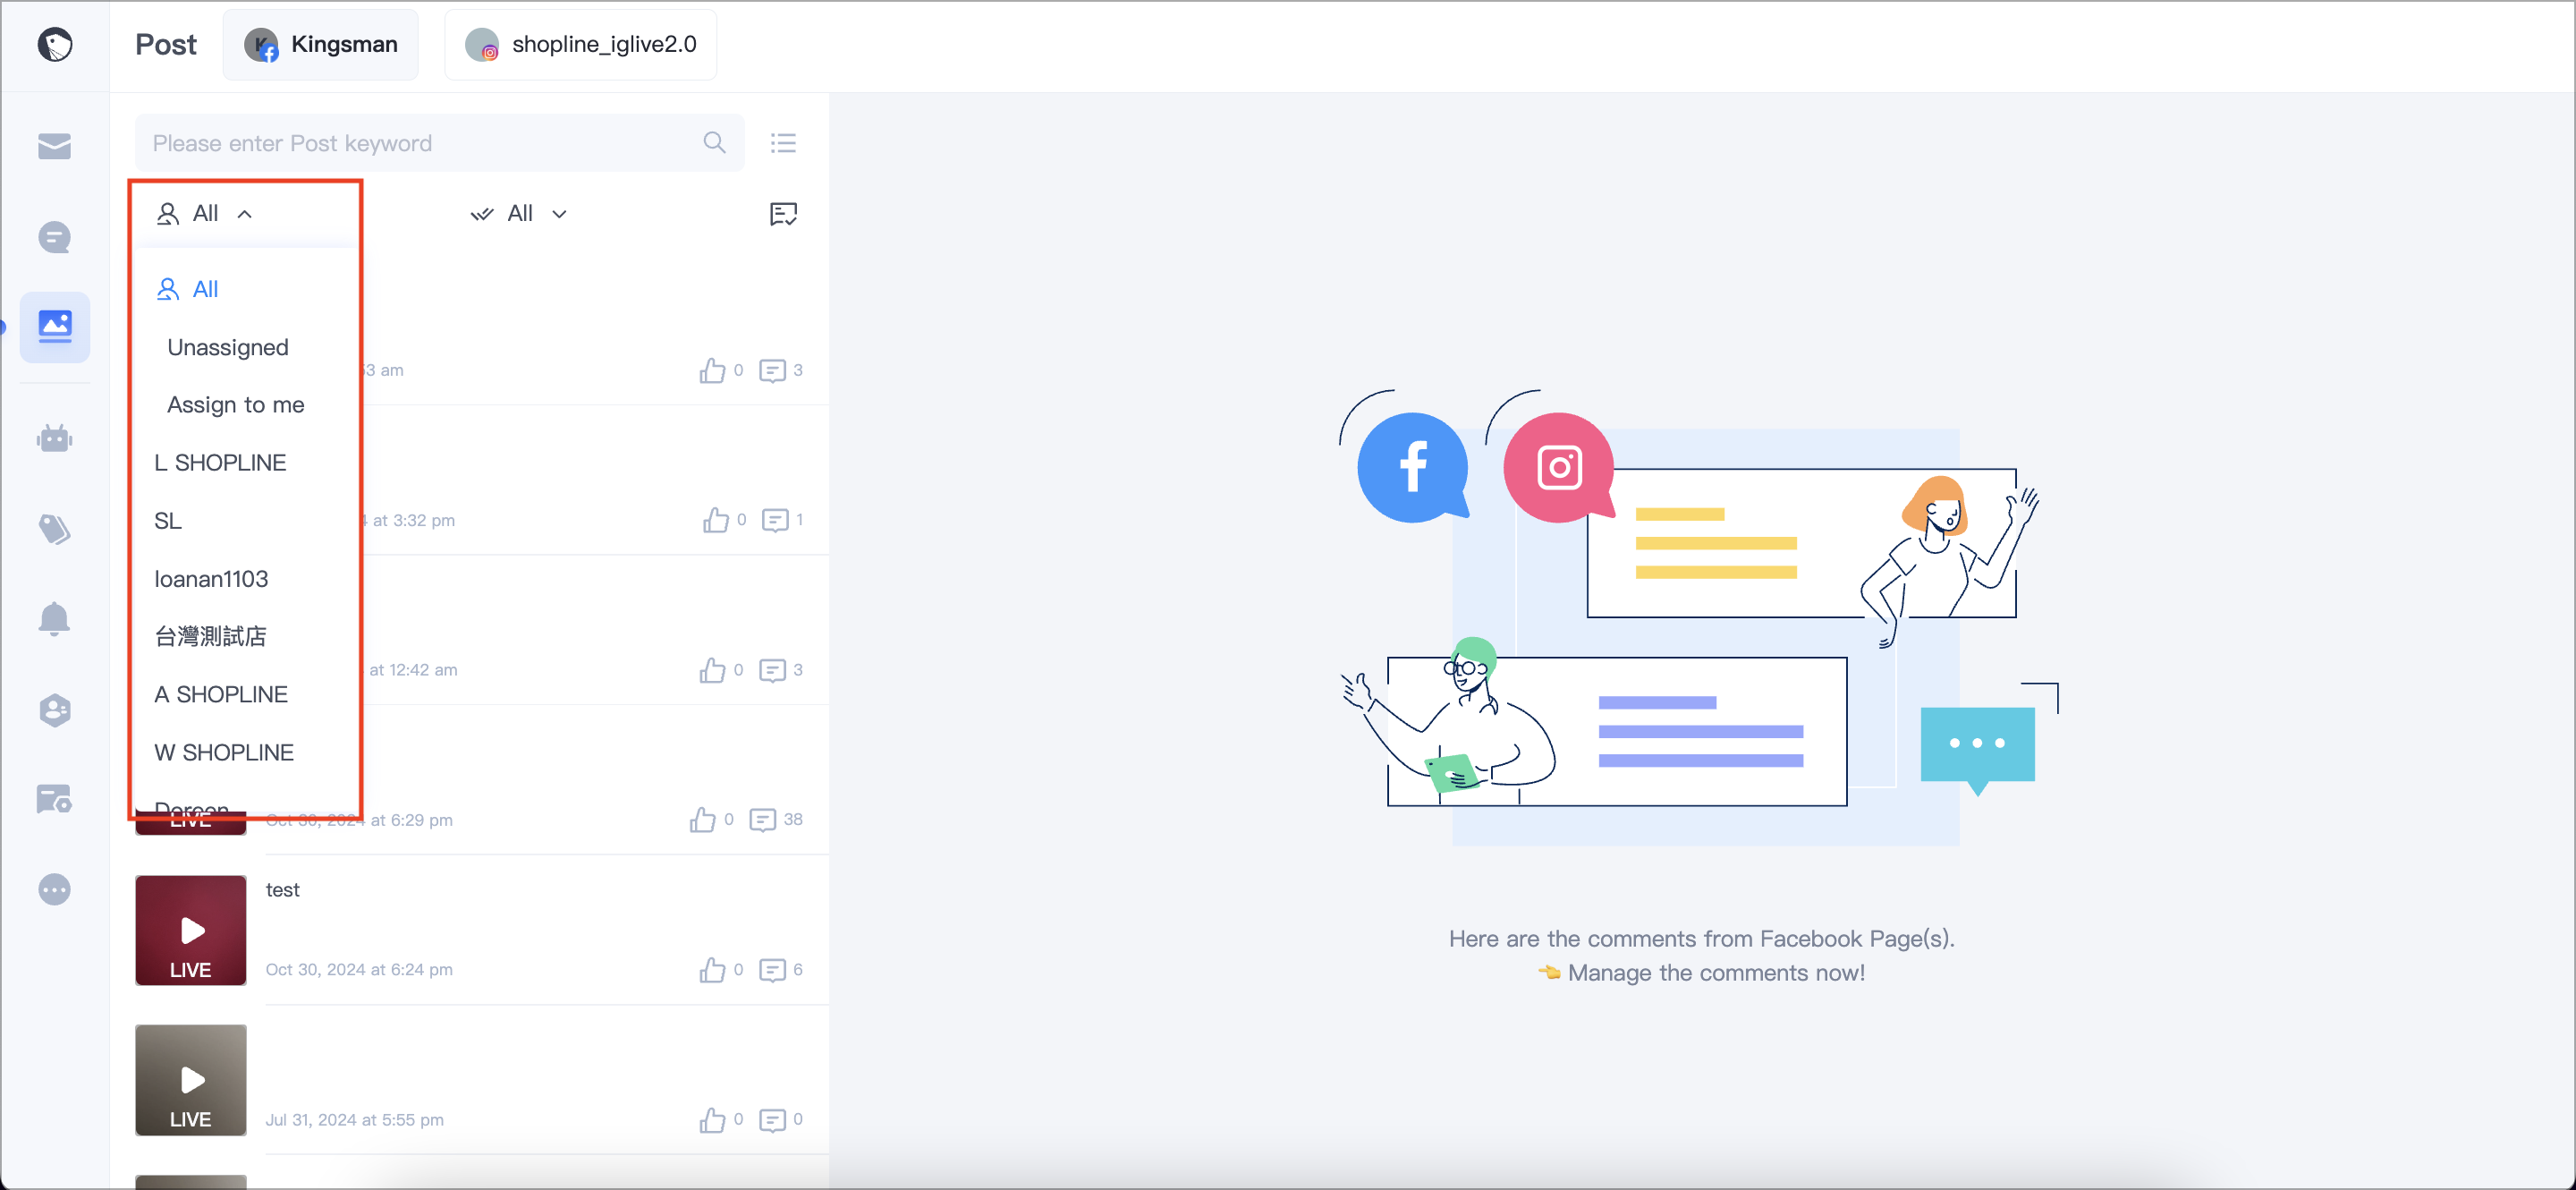The image size is (2576, 1190).
Task: Click comment icon showing 38 comments
Action: tap(763, 820)
